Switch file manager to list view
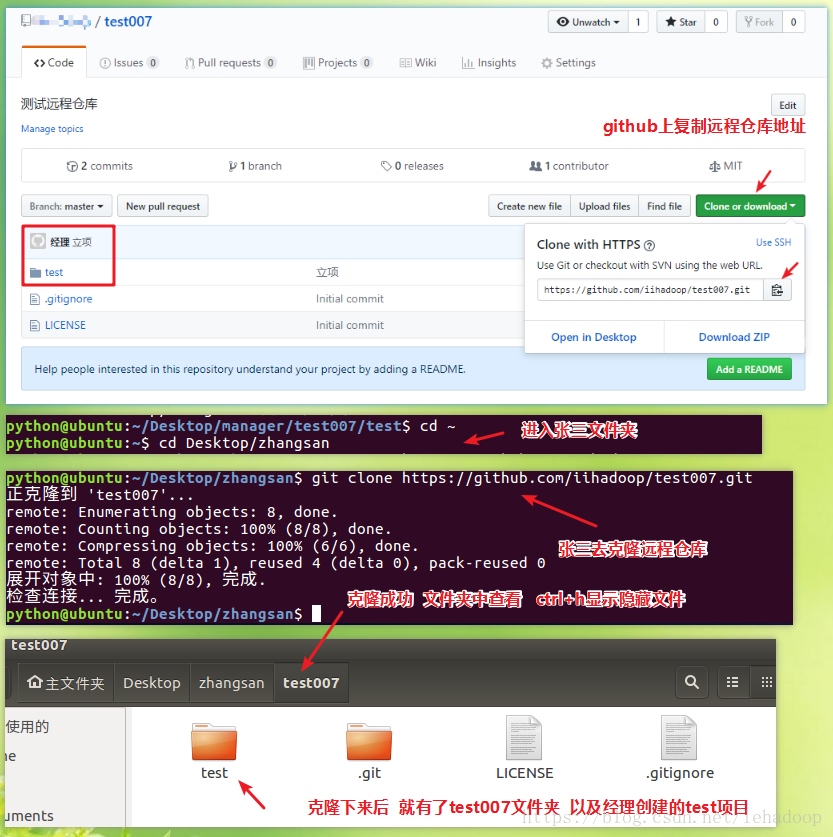The image size is (833, 837). (732, 682)
